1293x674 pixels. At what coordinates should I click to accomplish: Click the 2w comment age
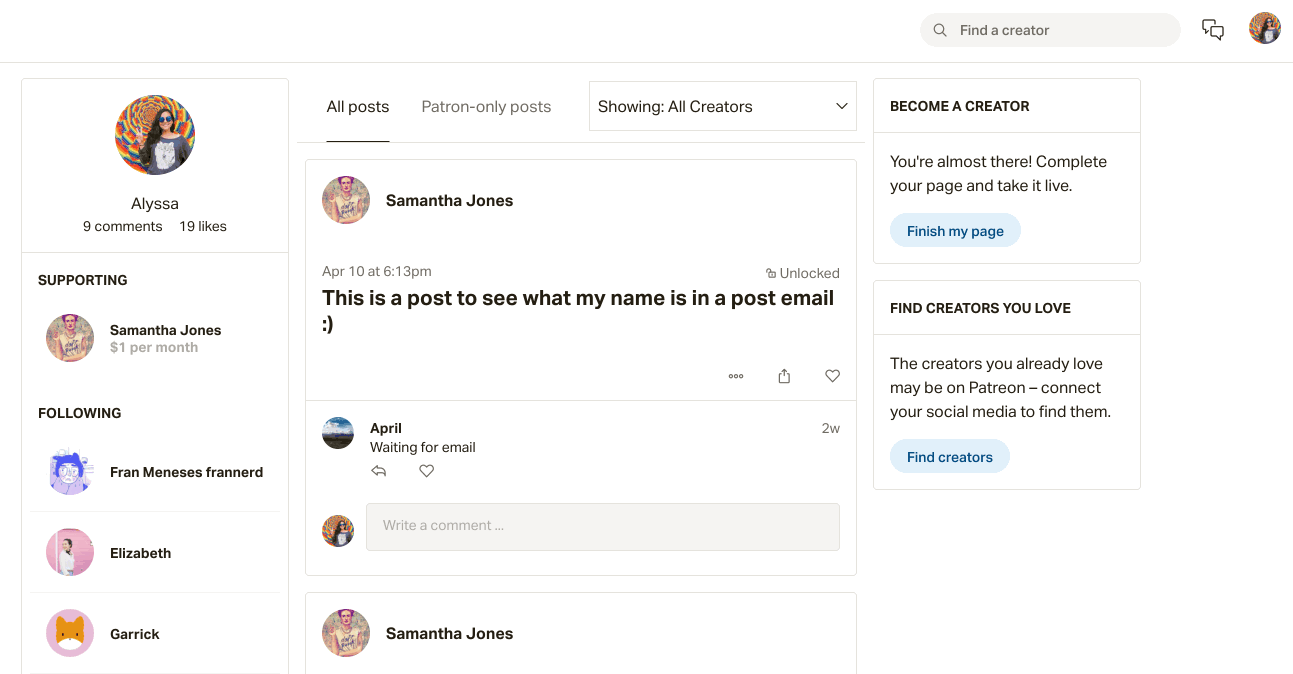tap(831, 428)
